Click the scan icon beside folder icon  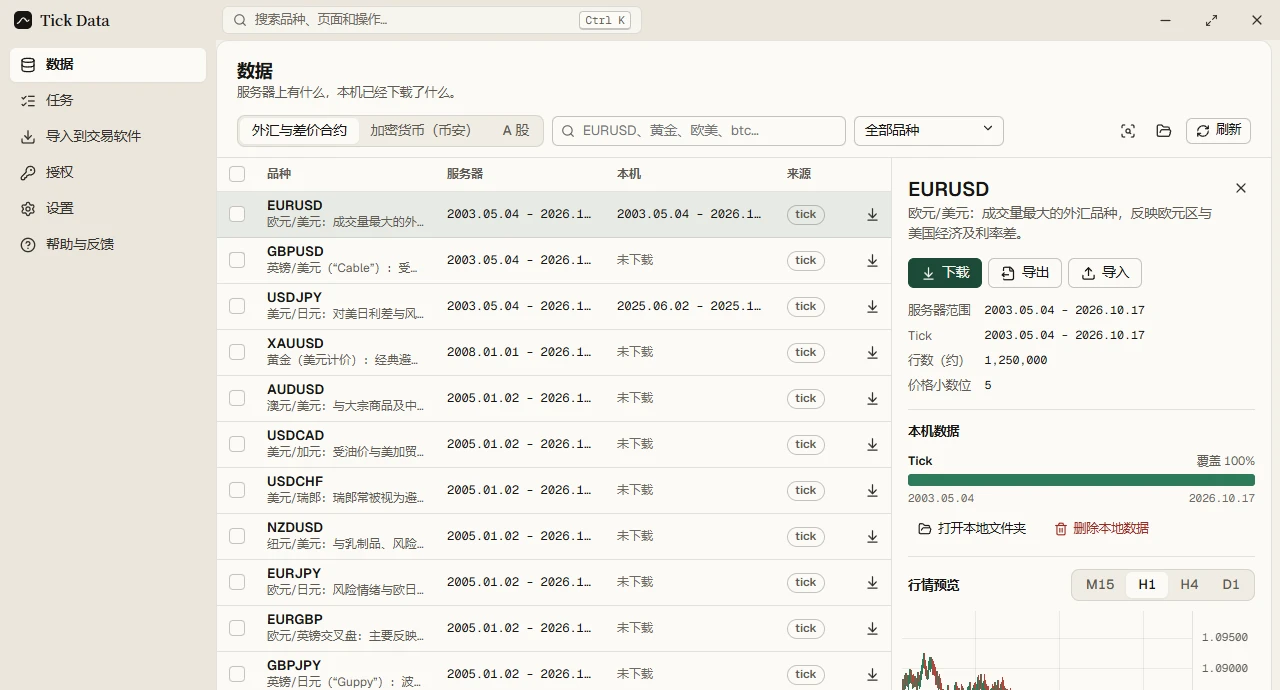coord(1128,131)
